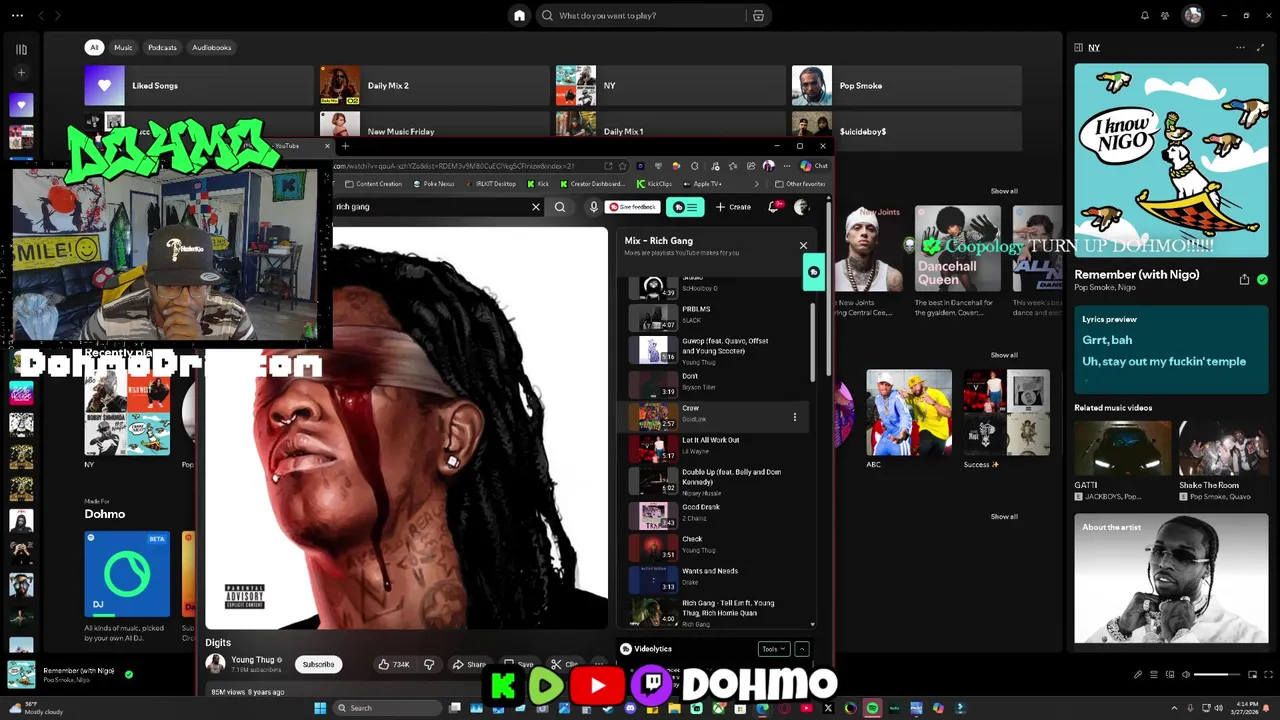Screen dimensions: 1280x720
Task: Open Spotify icon in Windows taskbar
Action: pos(872,708)
